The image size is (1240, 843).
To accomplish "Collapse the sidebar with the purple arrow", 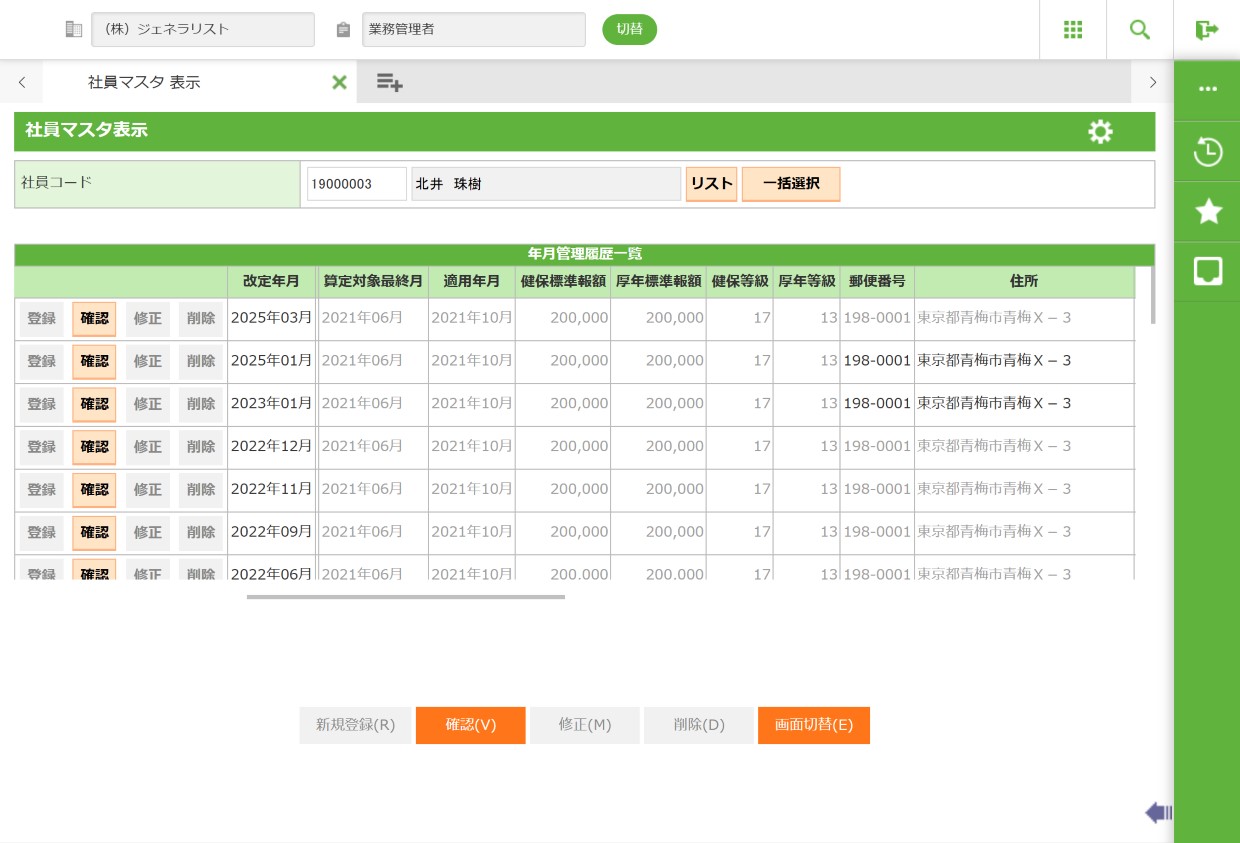I will [1158, 812].
